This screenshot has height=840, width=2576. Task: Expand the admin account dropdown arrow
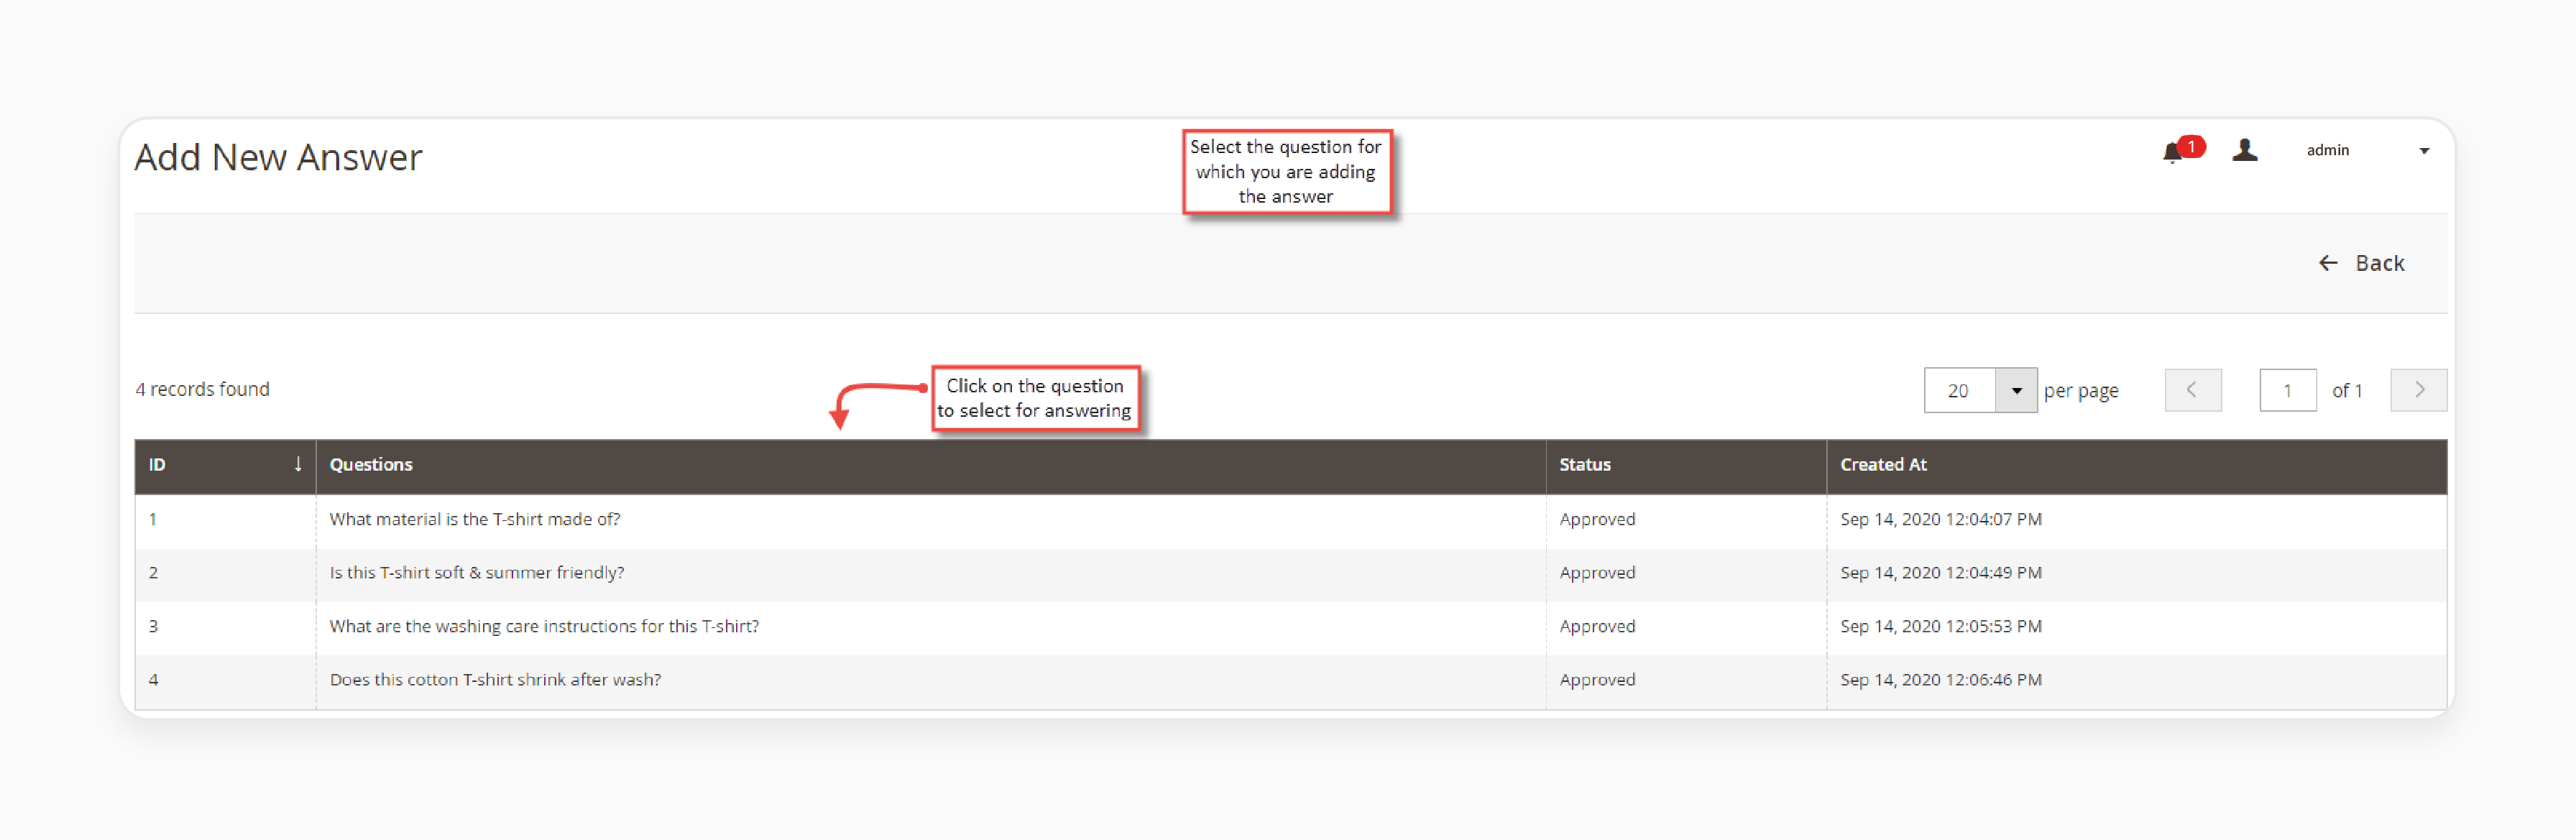click(2424, 151)
